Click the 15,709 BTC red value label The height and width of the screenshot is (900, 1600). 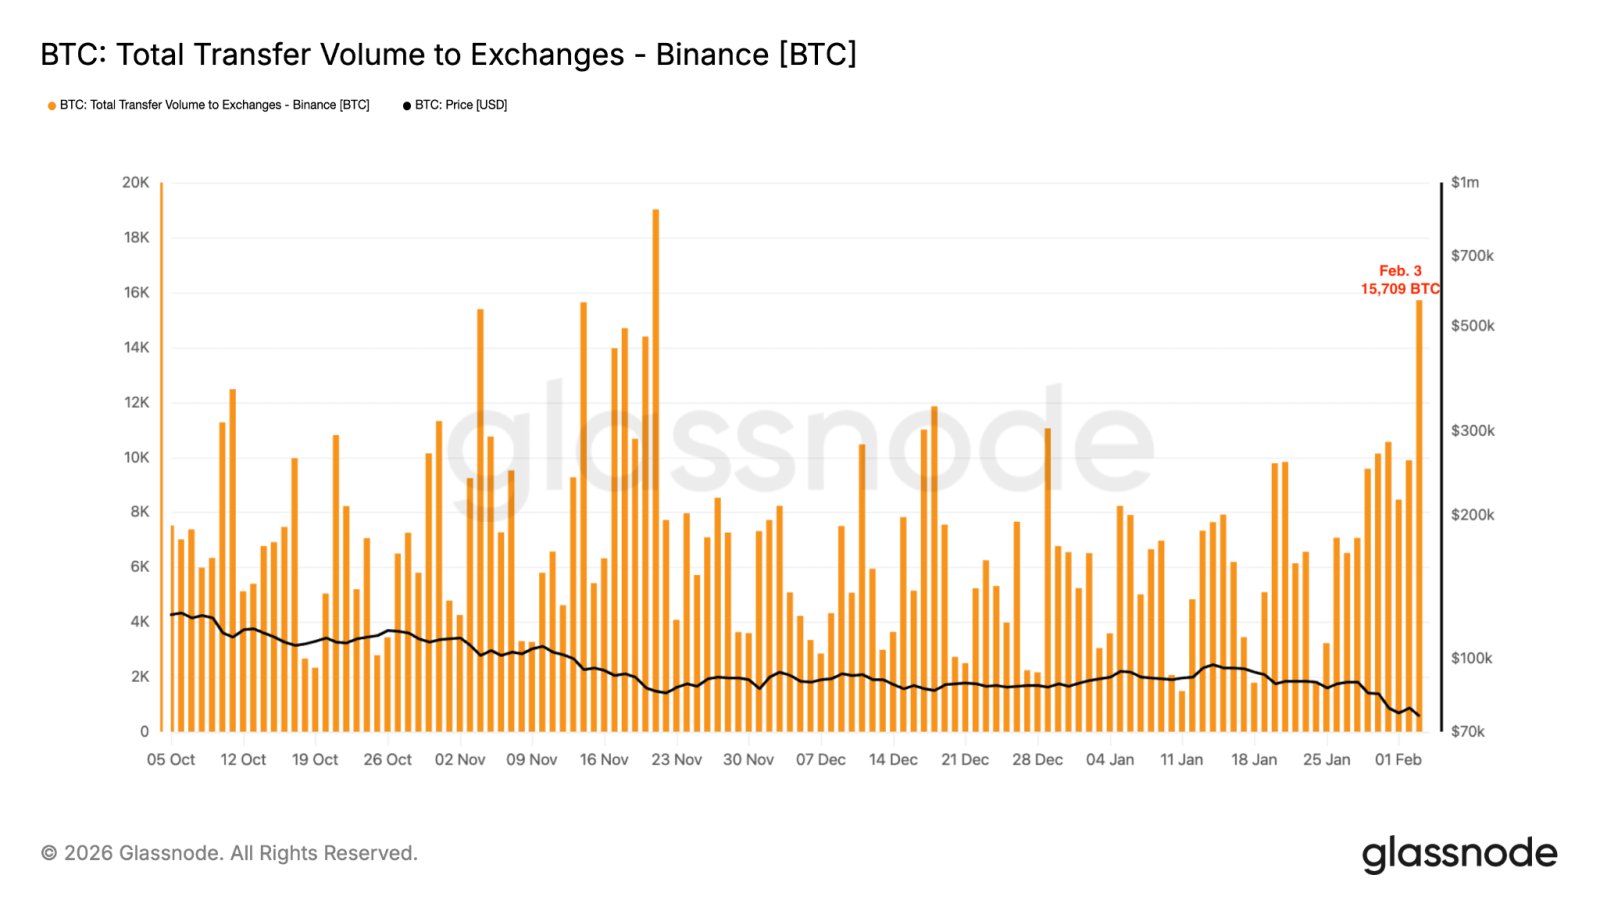pos(1399,289)
